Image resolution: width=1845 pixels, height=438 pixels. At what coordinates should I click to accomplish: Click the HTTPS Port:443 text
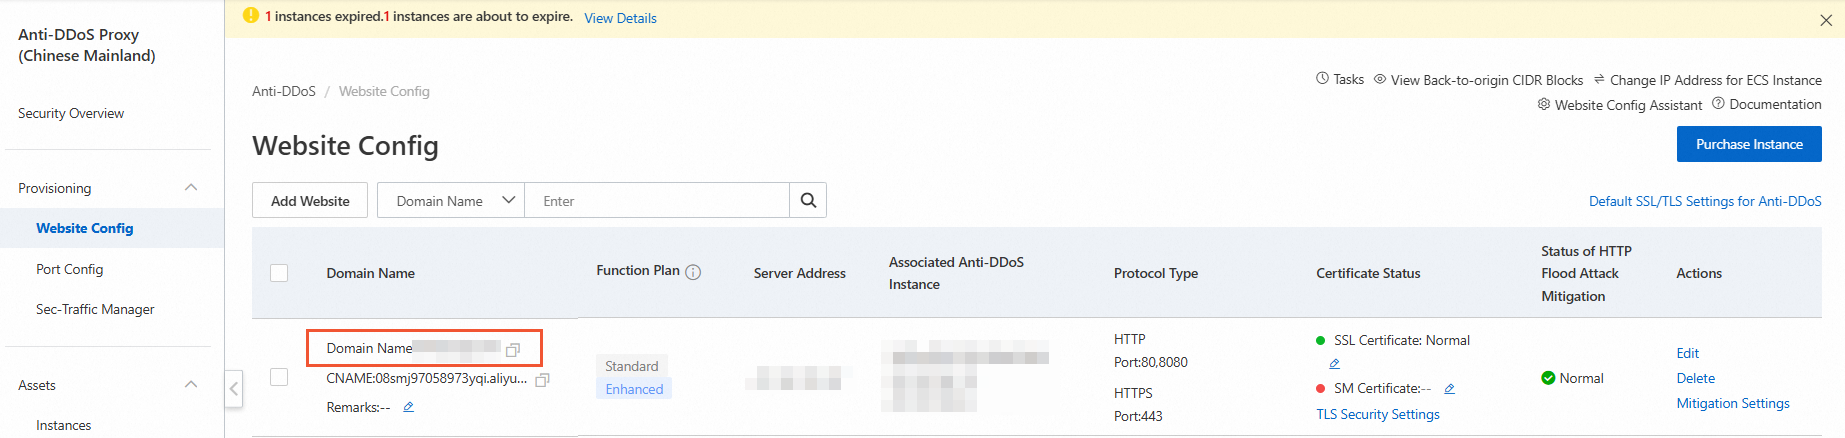[1138, 405]
